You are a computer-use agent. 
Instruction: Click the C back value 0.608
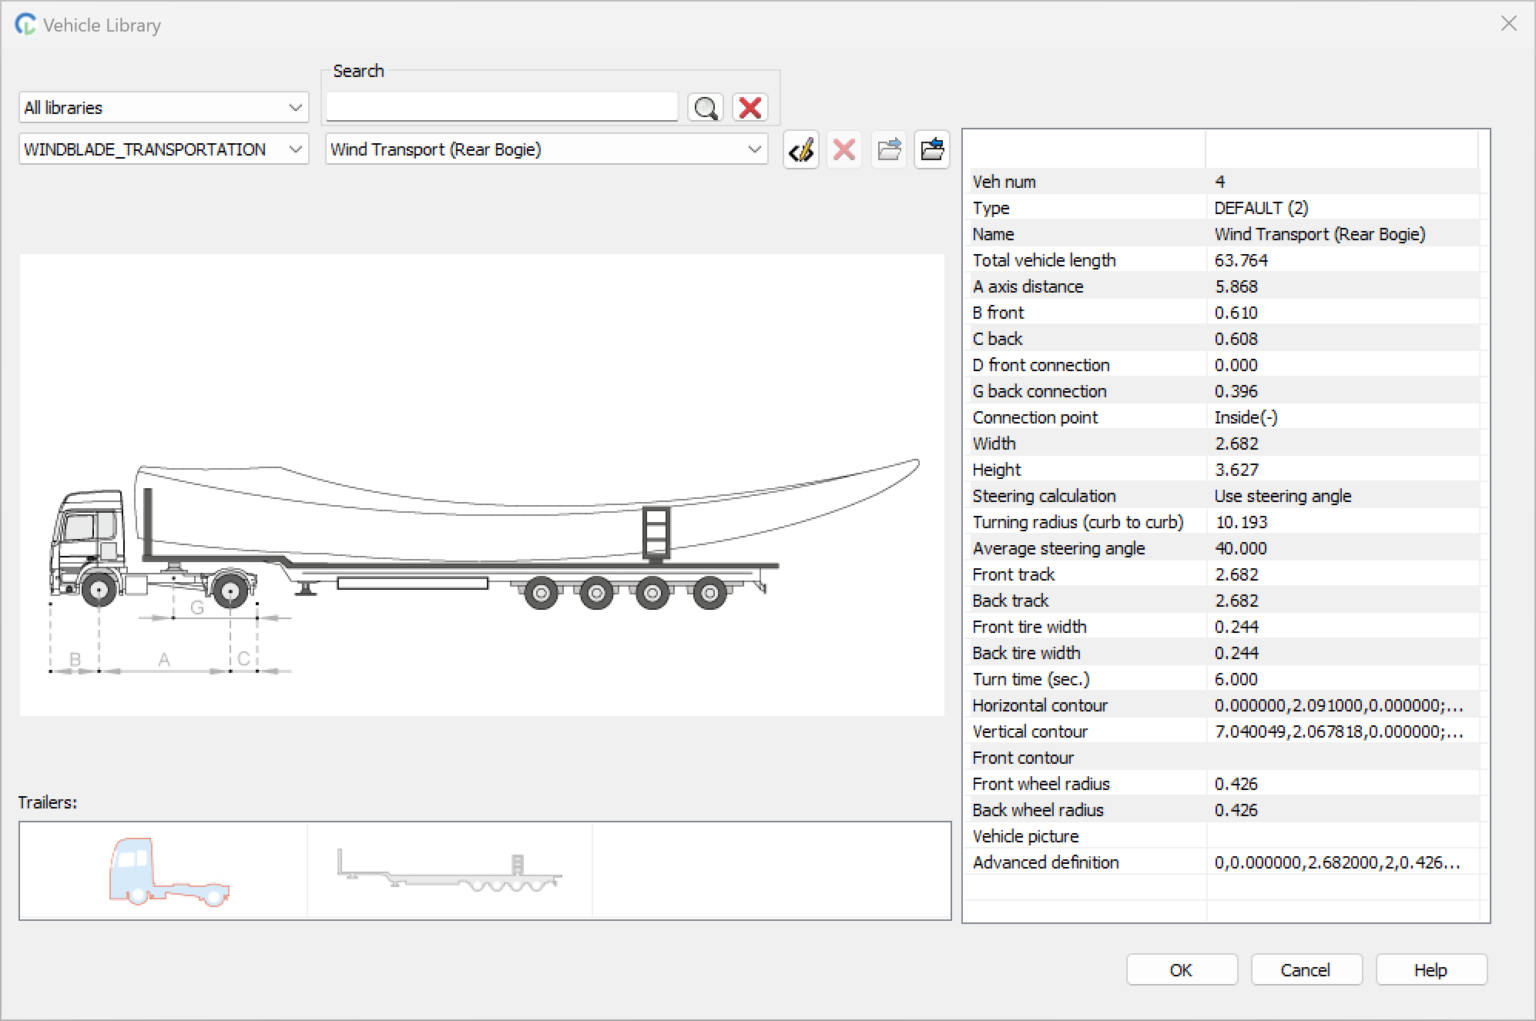click(x=1236, y=339)
